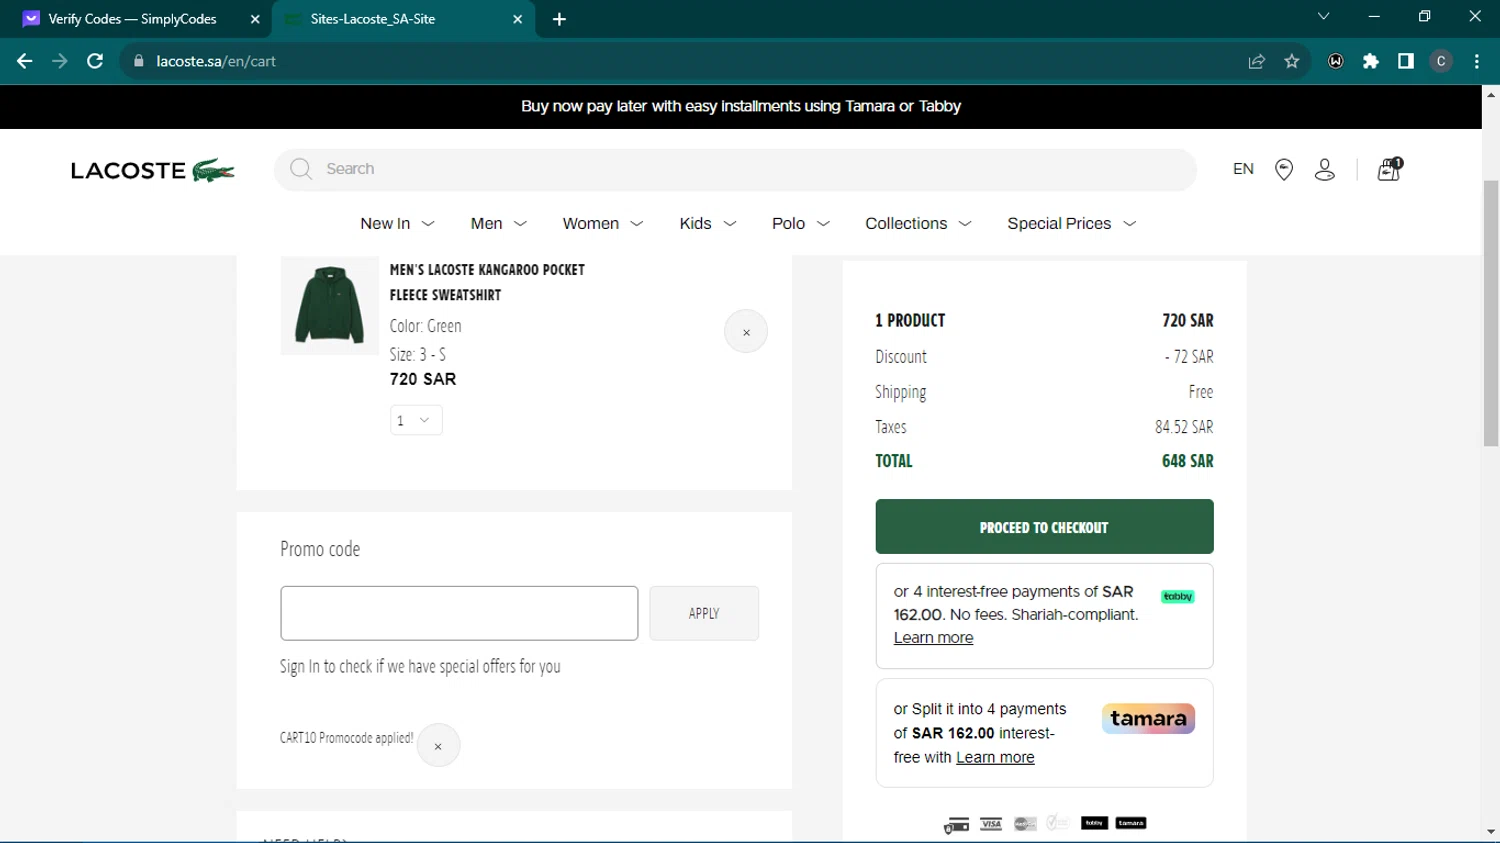This screenshot has width=1500, height=843.
Task: Select the Color: Green text
Action: pos(425,326)
